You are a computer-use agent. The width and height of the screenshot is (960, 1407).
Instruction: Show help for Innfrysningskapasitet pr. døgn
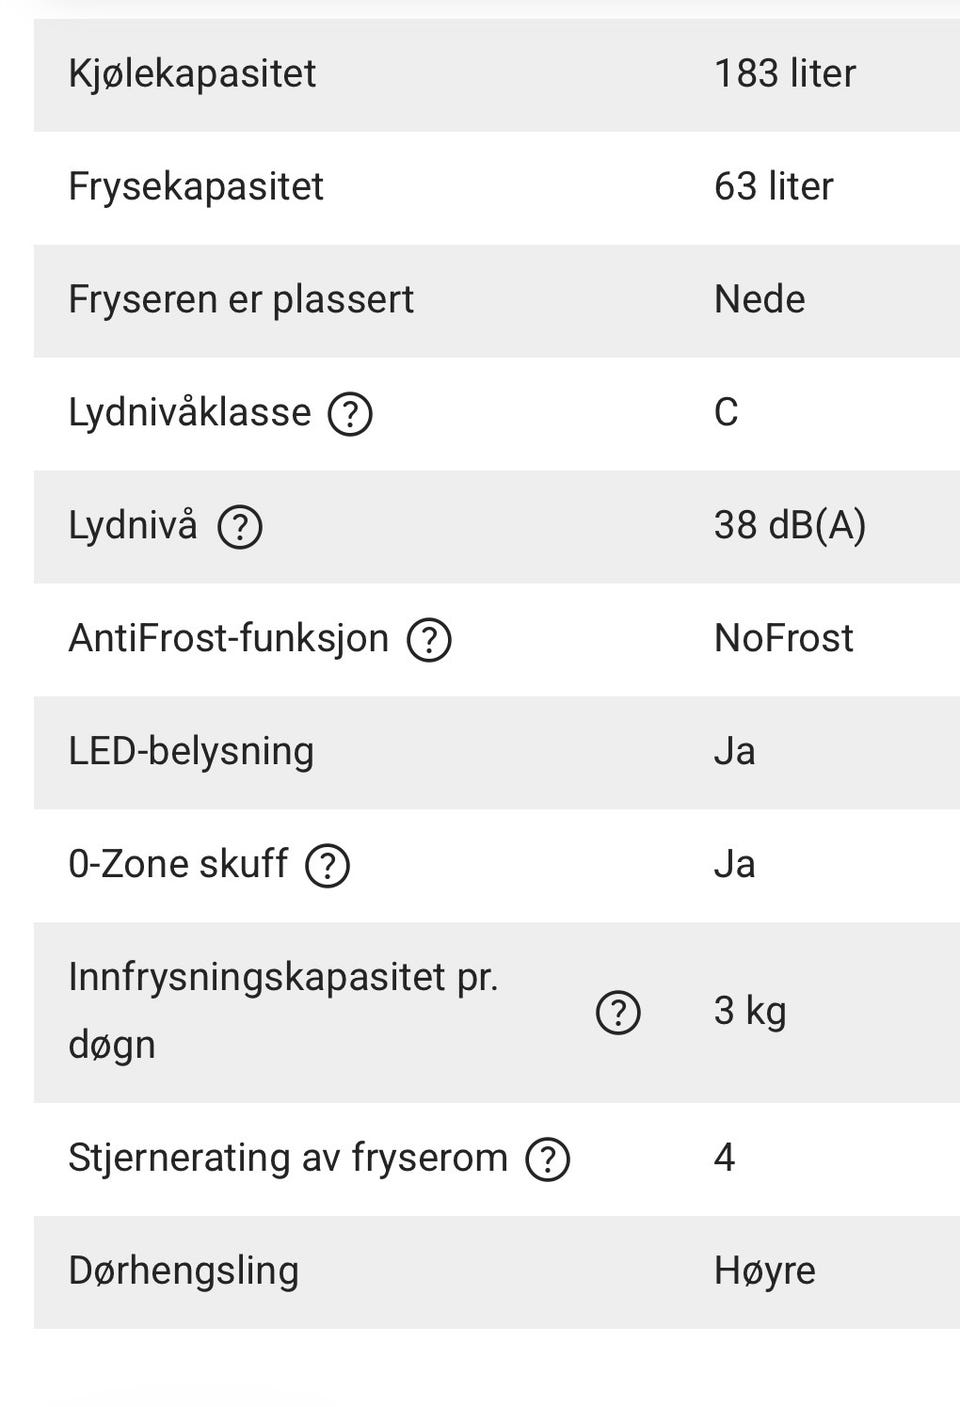(618, 1013)
